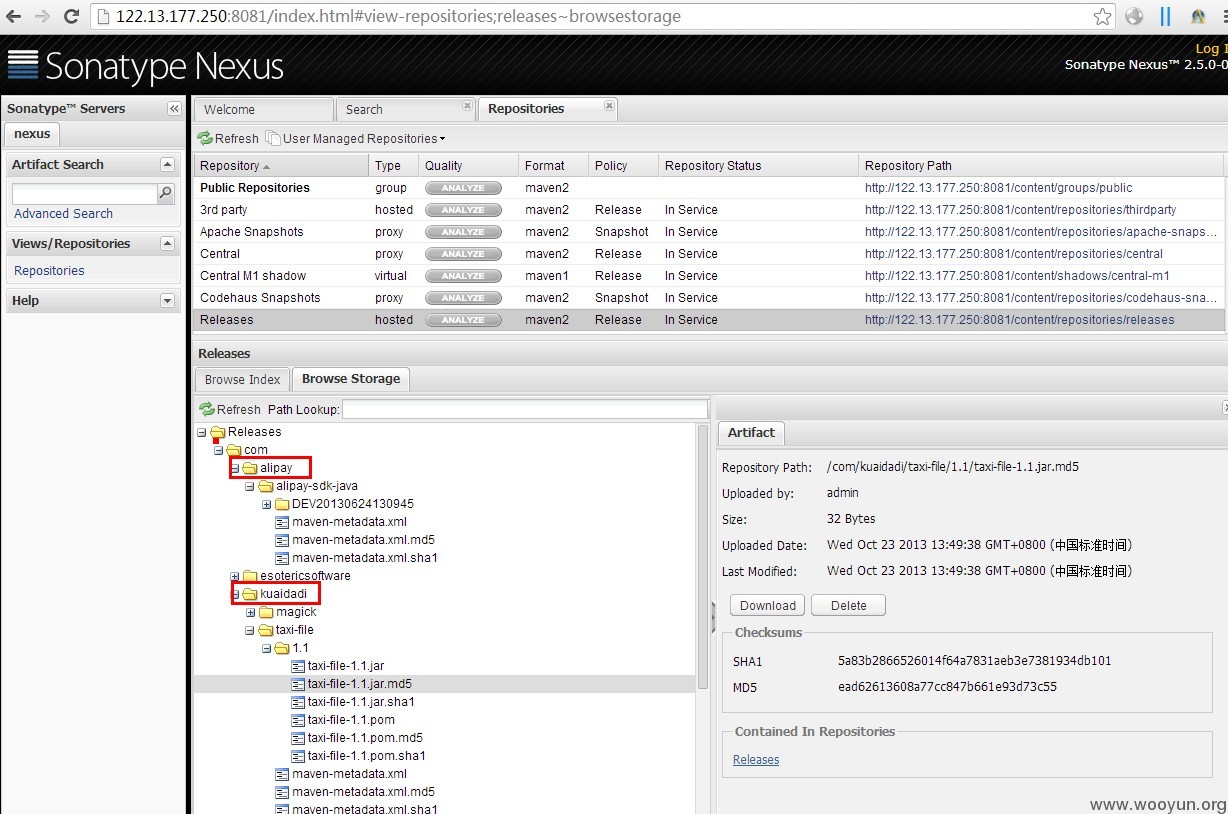The image size is (1228, 814).
Task: Select the taxi-file-1.1.jar file icon
Action: point(298,666)
